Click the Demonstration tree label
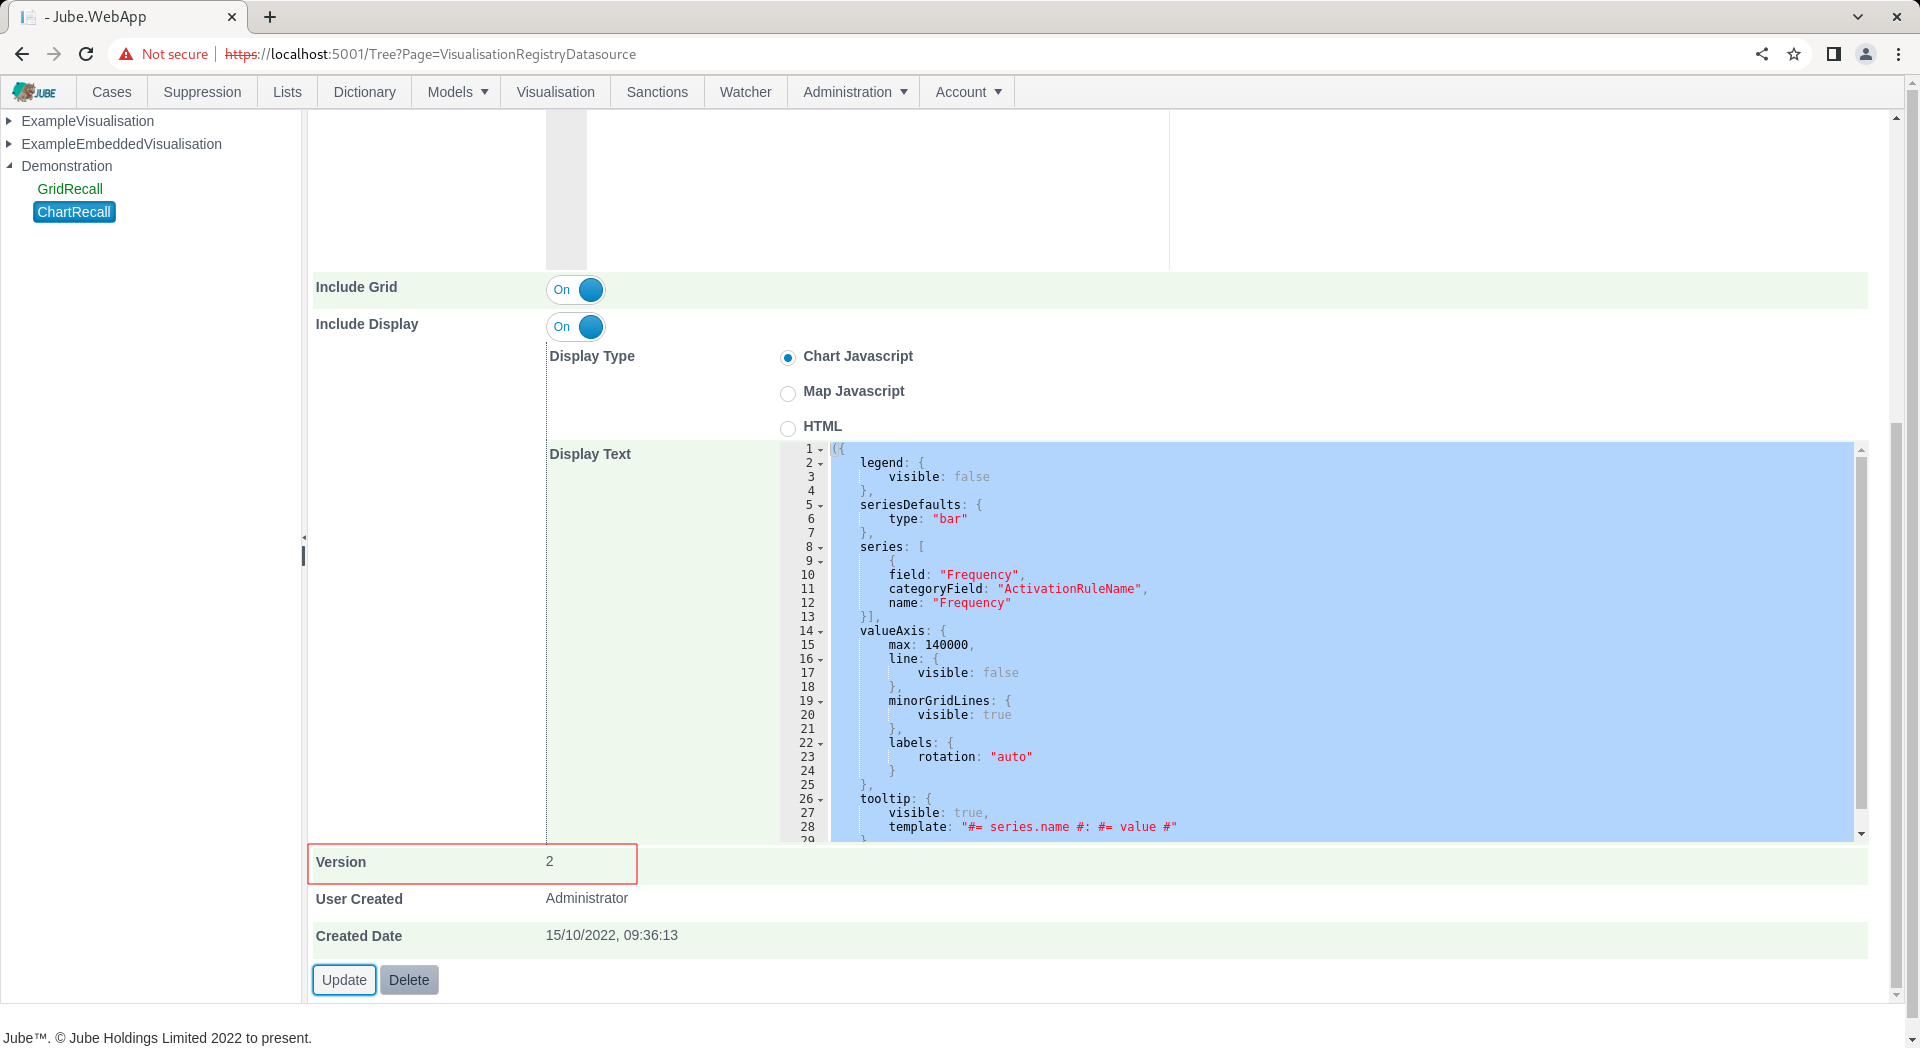Viewport: 1920px width, 1048px height. [x=67, y=166]
